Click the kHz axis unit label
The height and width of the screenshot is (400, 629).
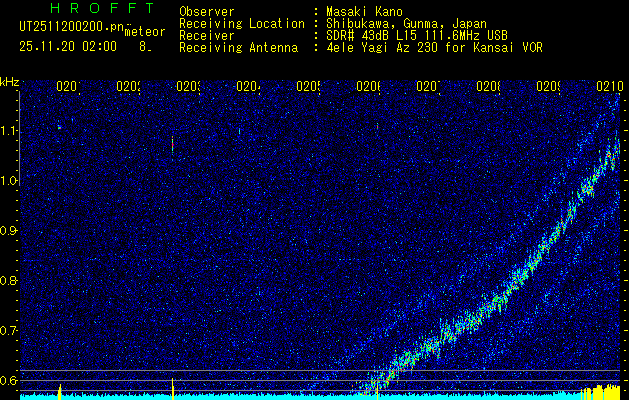pyautogui.click(x=9, y=82)
